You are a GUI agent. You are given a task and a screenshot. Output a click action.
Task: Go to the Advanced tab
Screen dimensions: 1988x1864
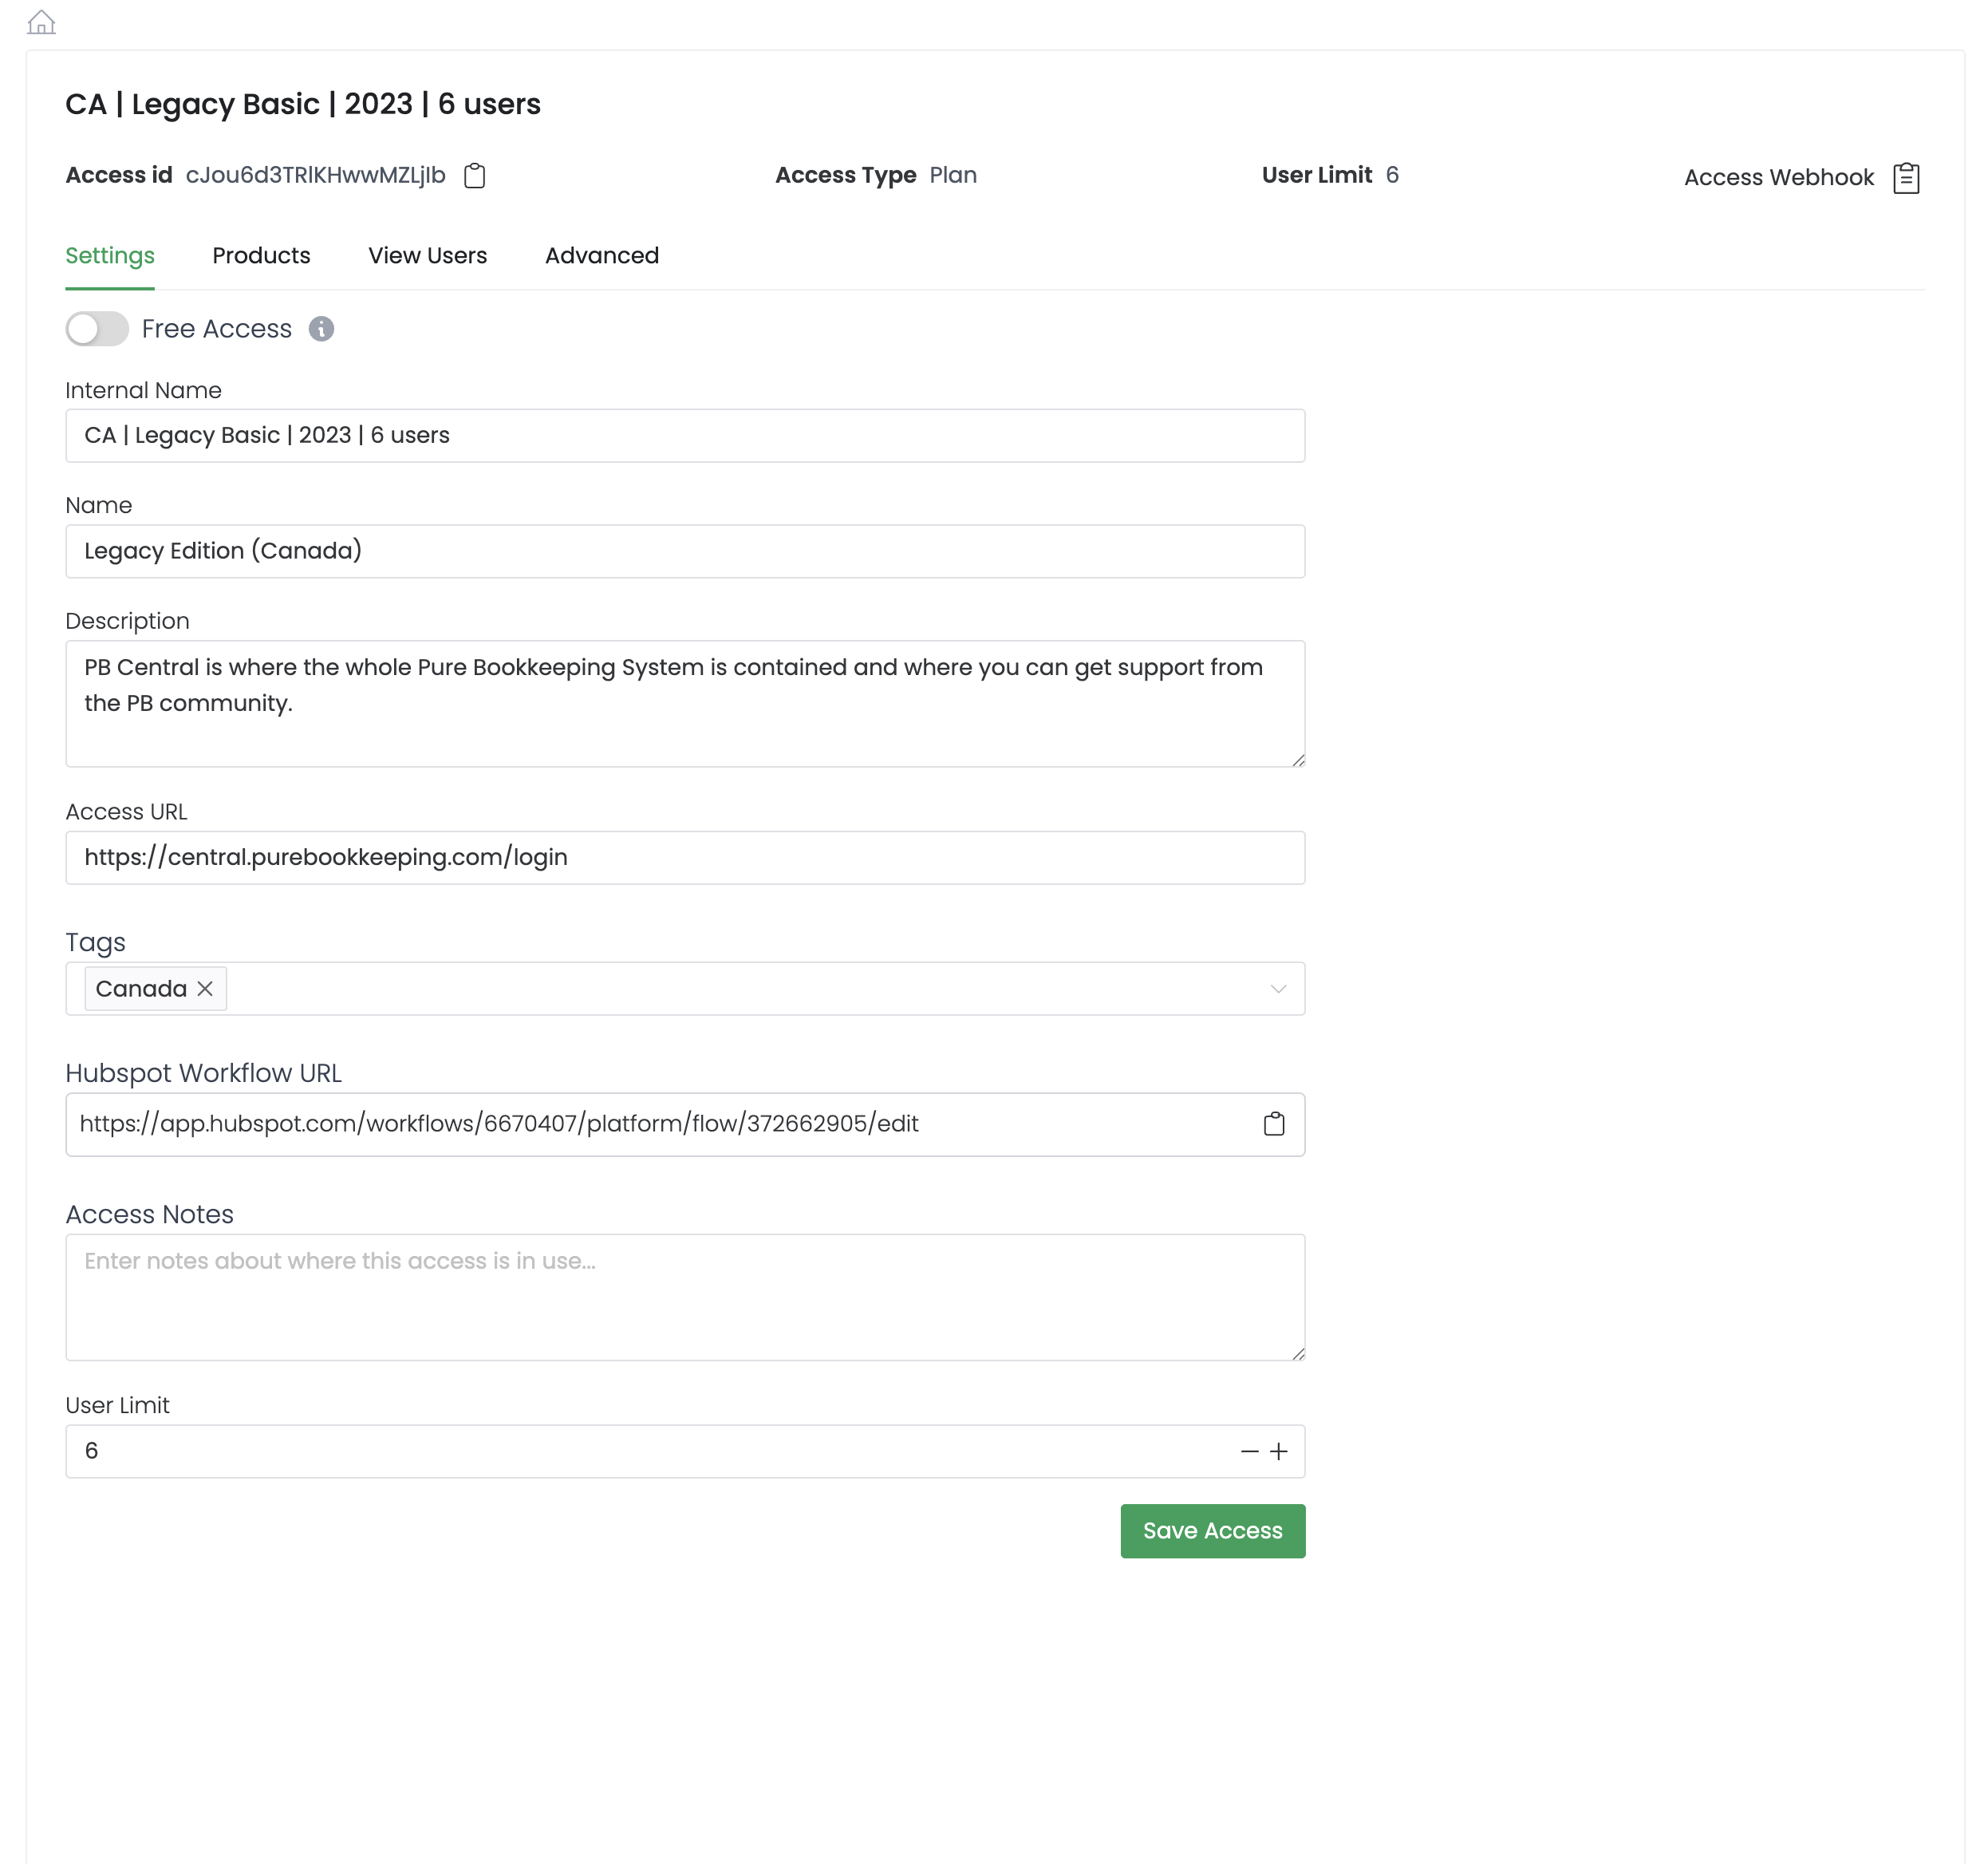pyautogui.click(x=601, y=256)
